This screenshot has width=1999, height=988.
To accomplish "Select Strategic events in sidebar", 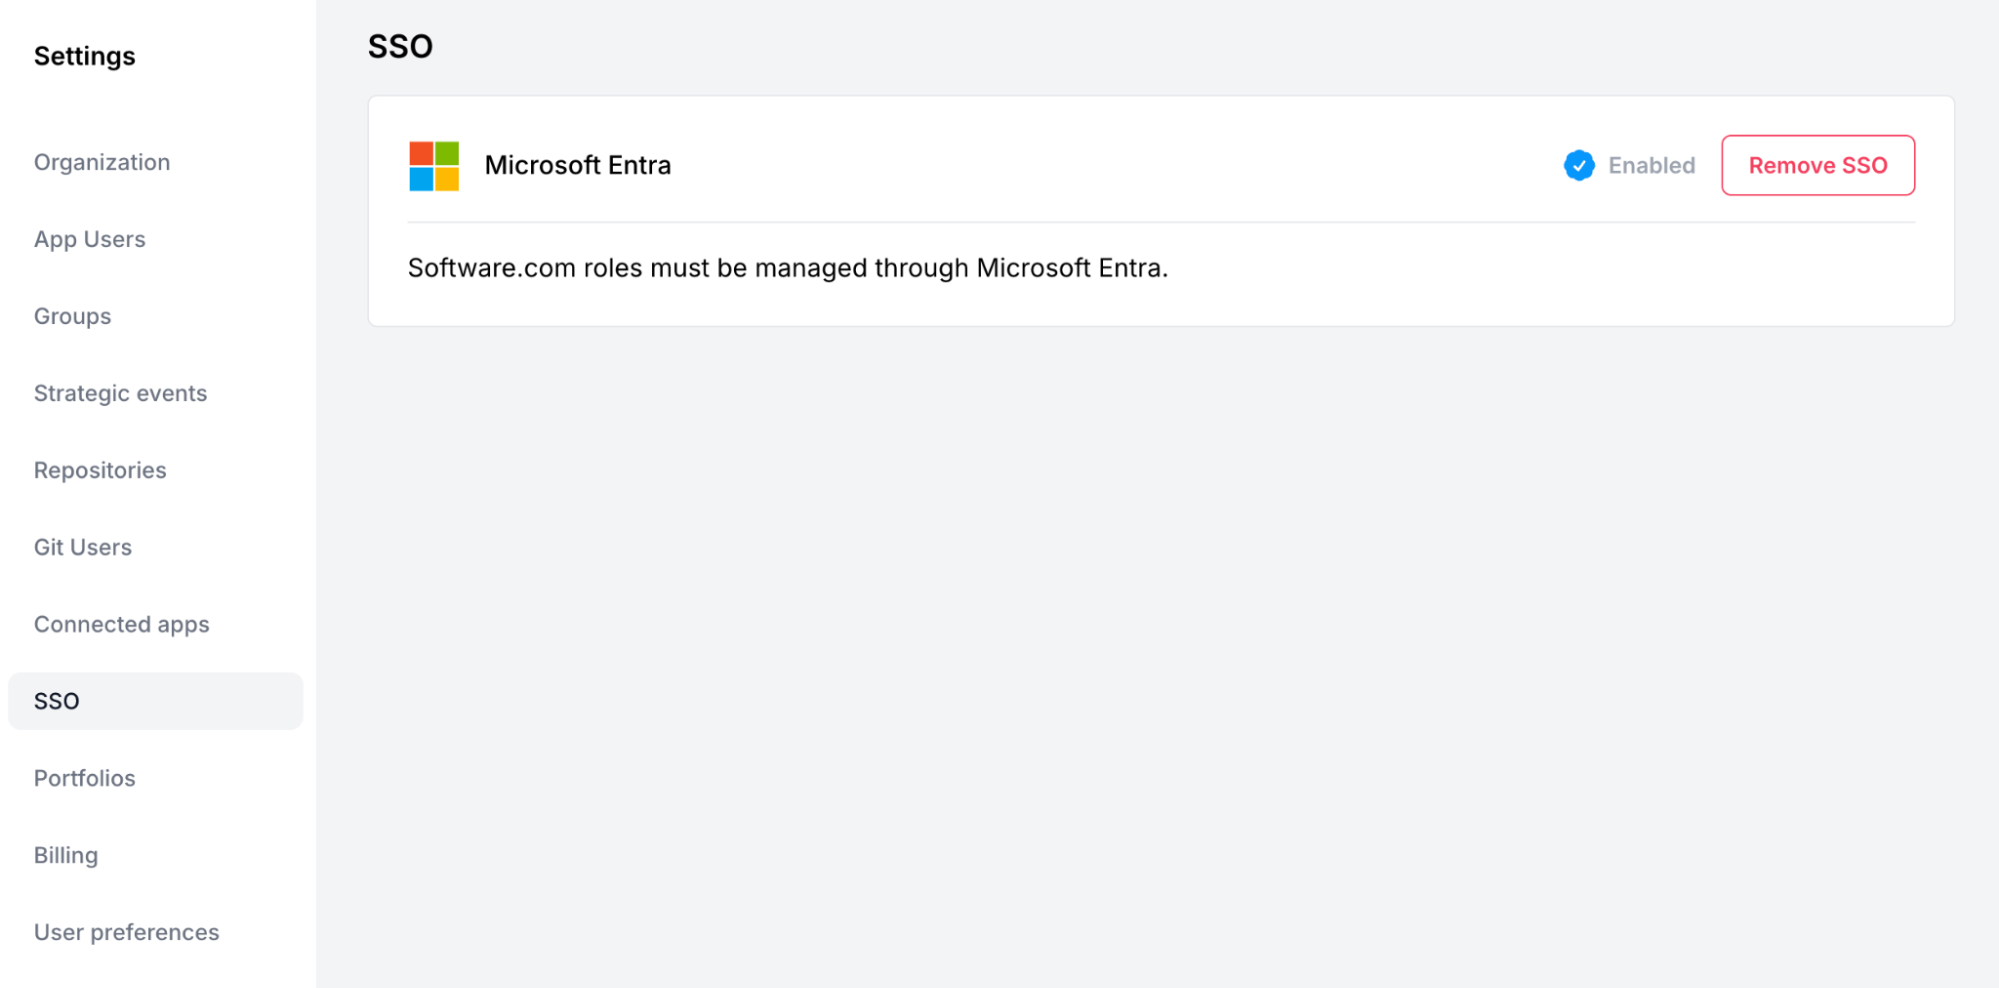I will pyautogui.click(x=120, y=393).
